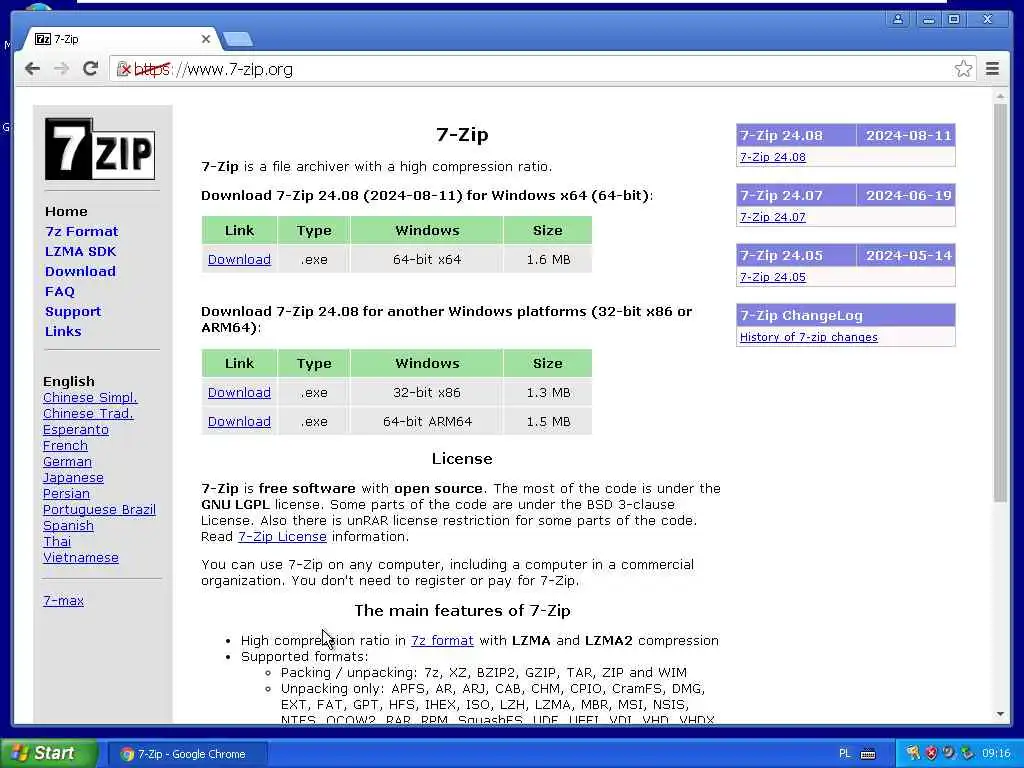Click the 64-bit ARM64 table cell
The image size is (1024, 768).
[427, 421]
